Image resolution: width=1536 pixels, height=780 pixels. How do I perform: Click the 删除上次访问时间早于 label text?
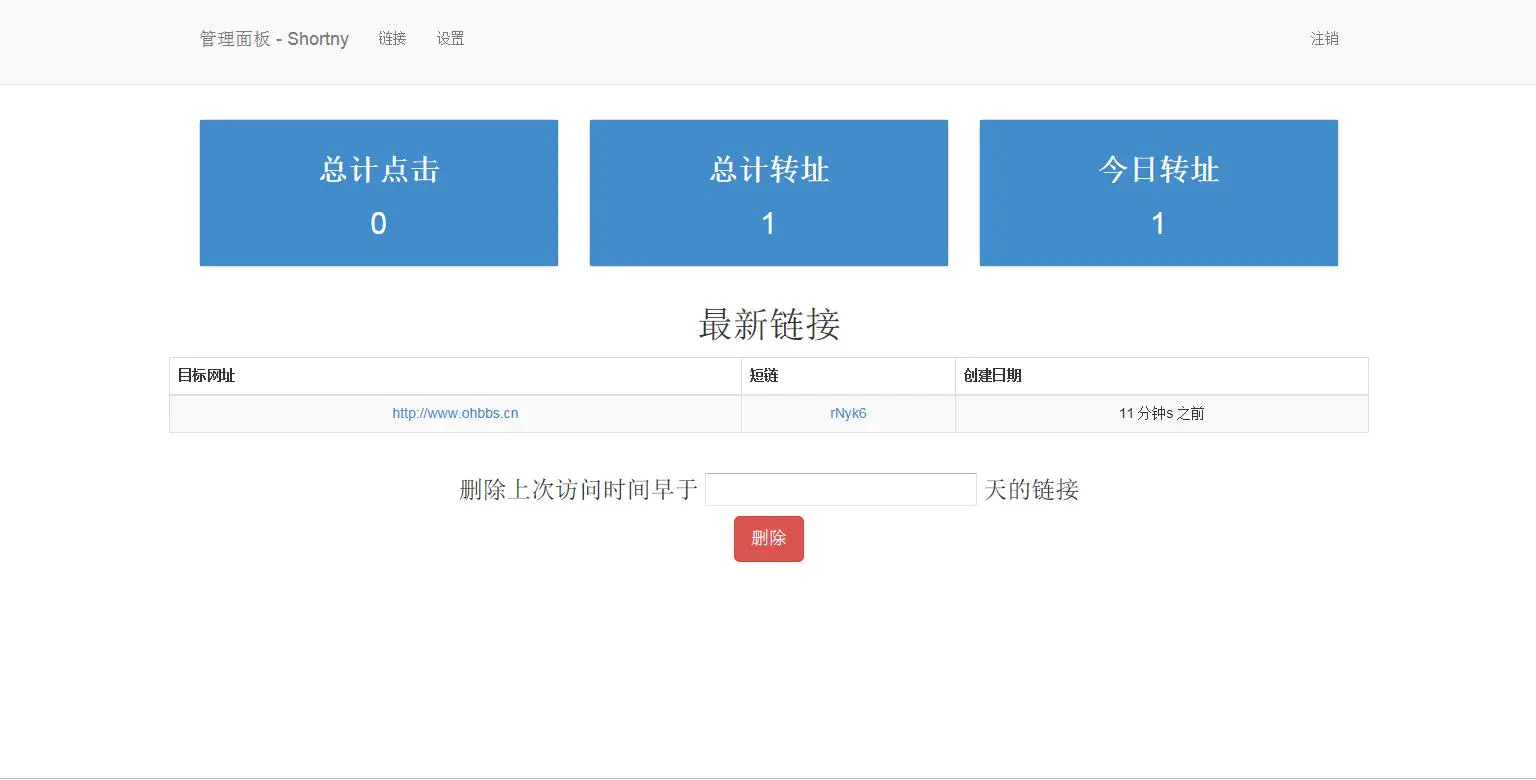point(575,489)
